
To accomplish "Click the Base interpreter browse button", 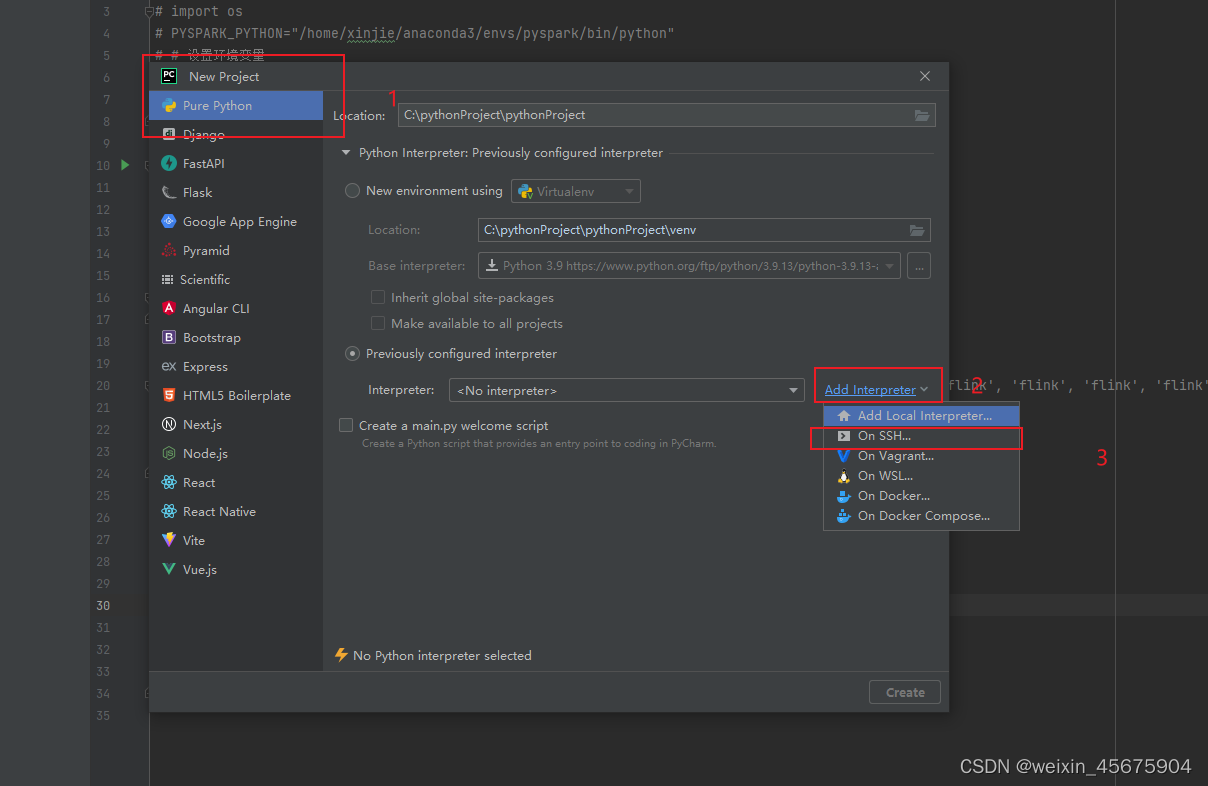I will (x=918, y=265).
